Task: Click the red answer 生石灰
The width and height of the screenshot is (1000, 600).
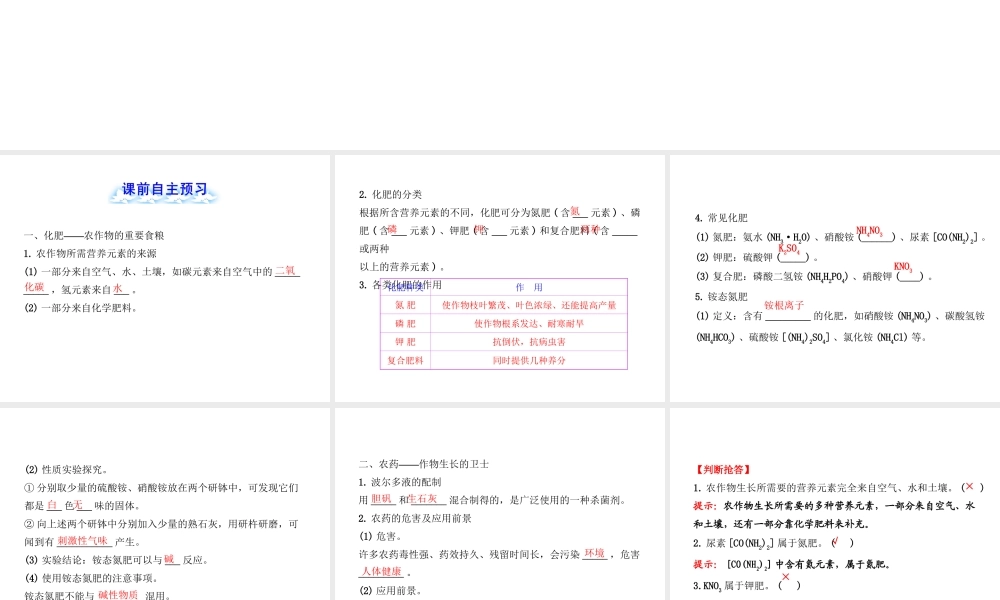Action: point(423,499)
